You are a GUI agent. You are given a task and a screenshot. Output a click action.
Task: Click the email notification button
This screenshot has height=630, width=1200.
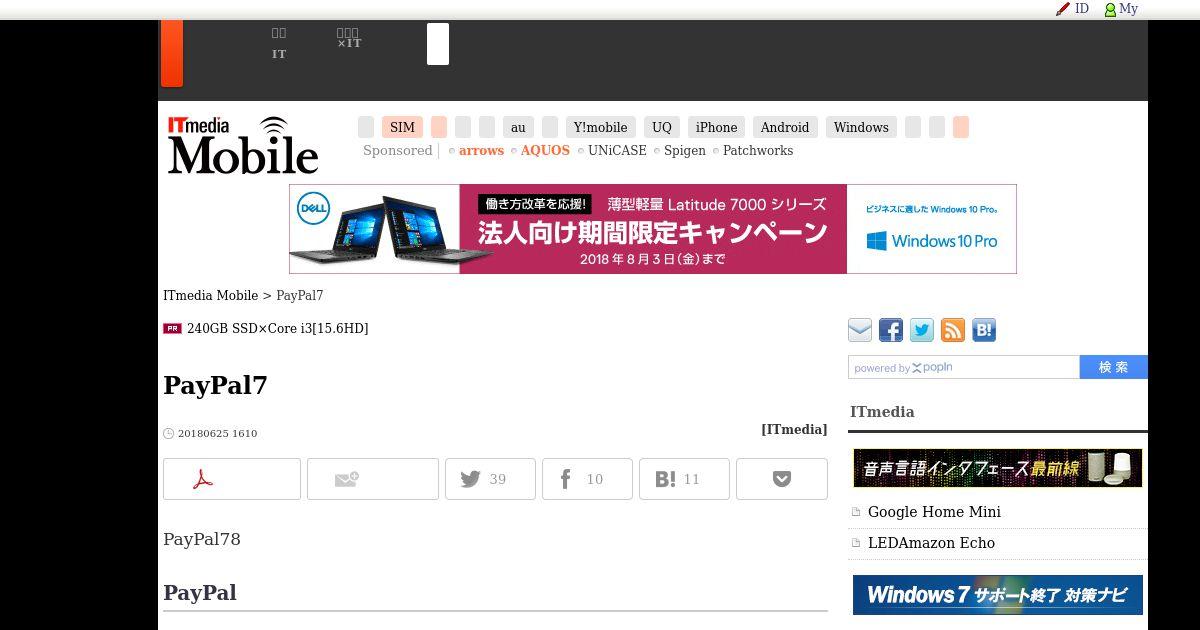373,479
